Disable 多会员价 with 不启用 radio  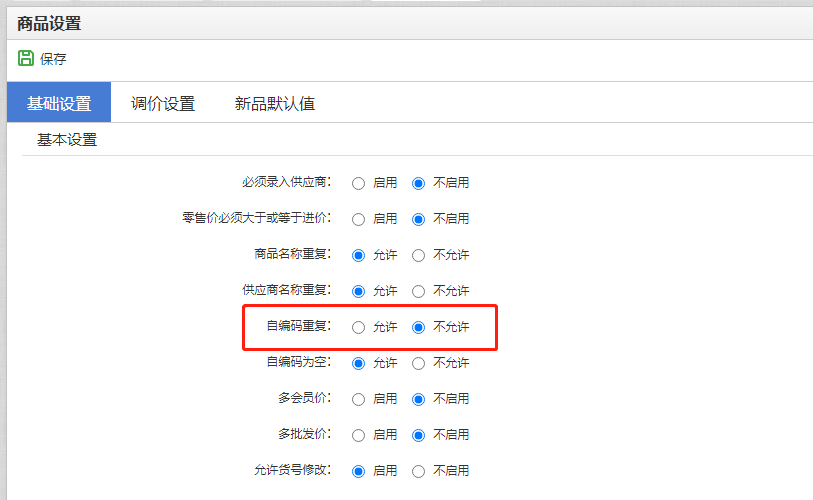tap(418, 399)
